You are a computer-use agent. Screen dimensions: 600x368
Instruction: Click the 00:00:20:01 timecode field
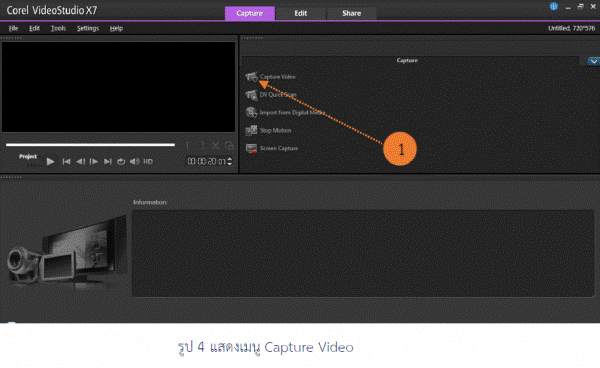click(207, 161)
